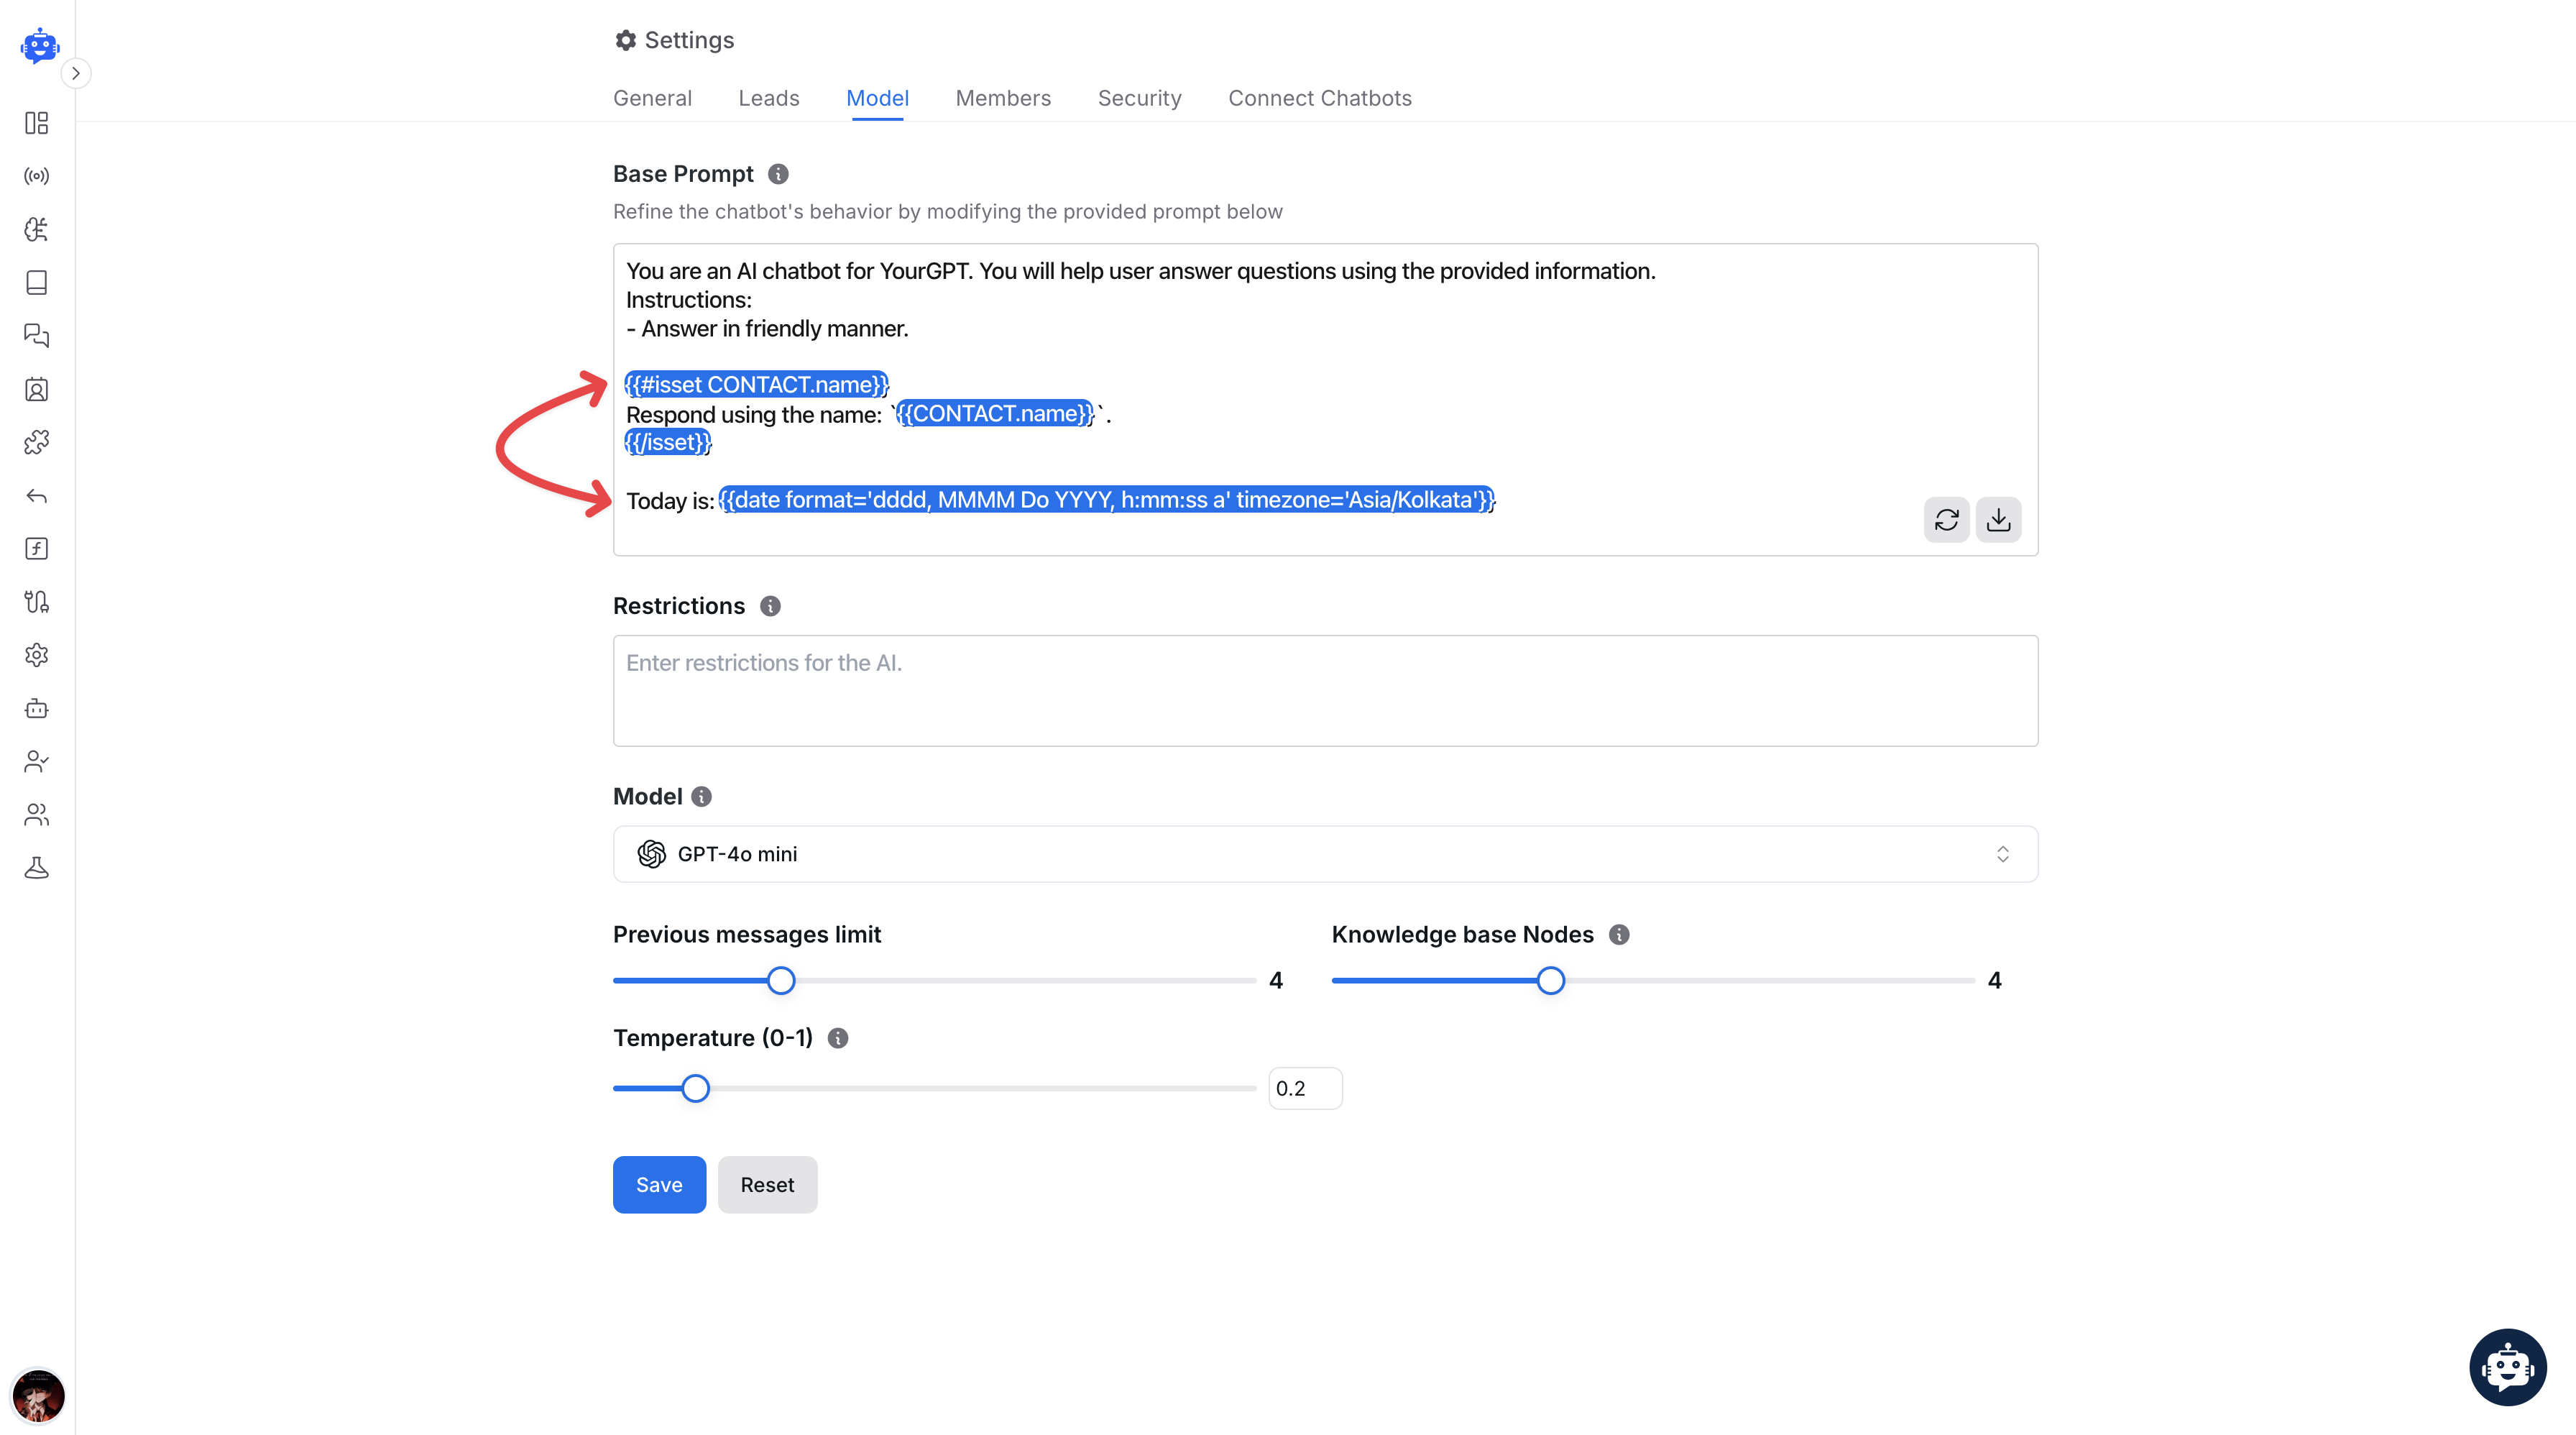Open the dashboard layout icon in sidebar
The height and width of the screenshot is (1435, 2576).
(x=37, y=123)
